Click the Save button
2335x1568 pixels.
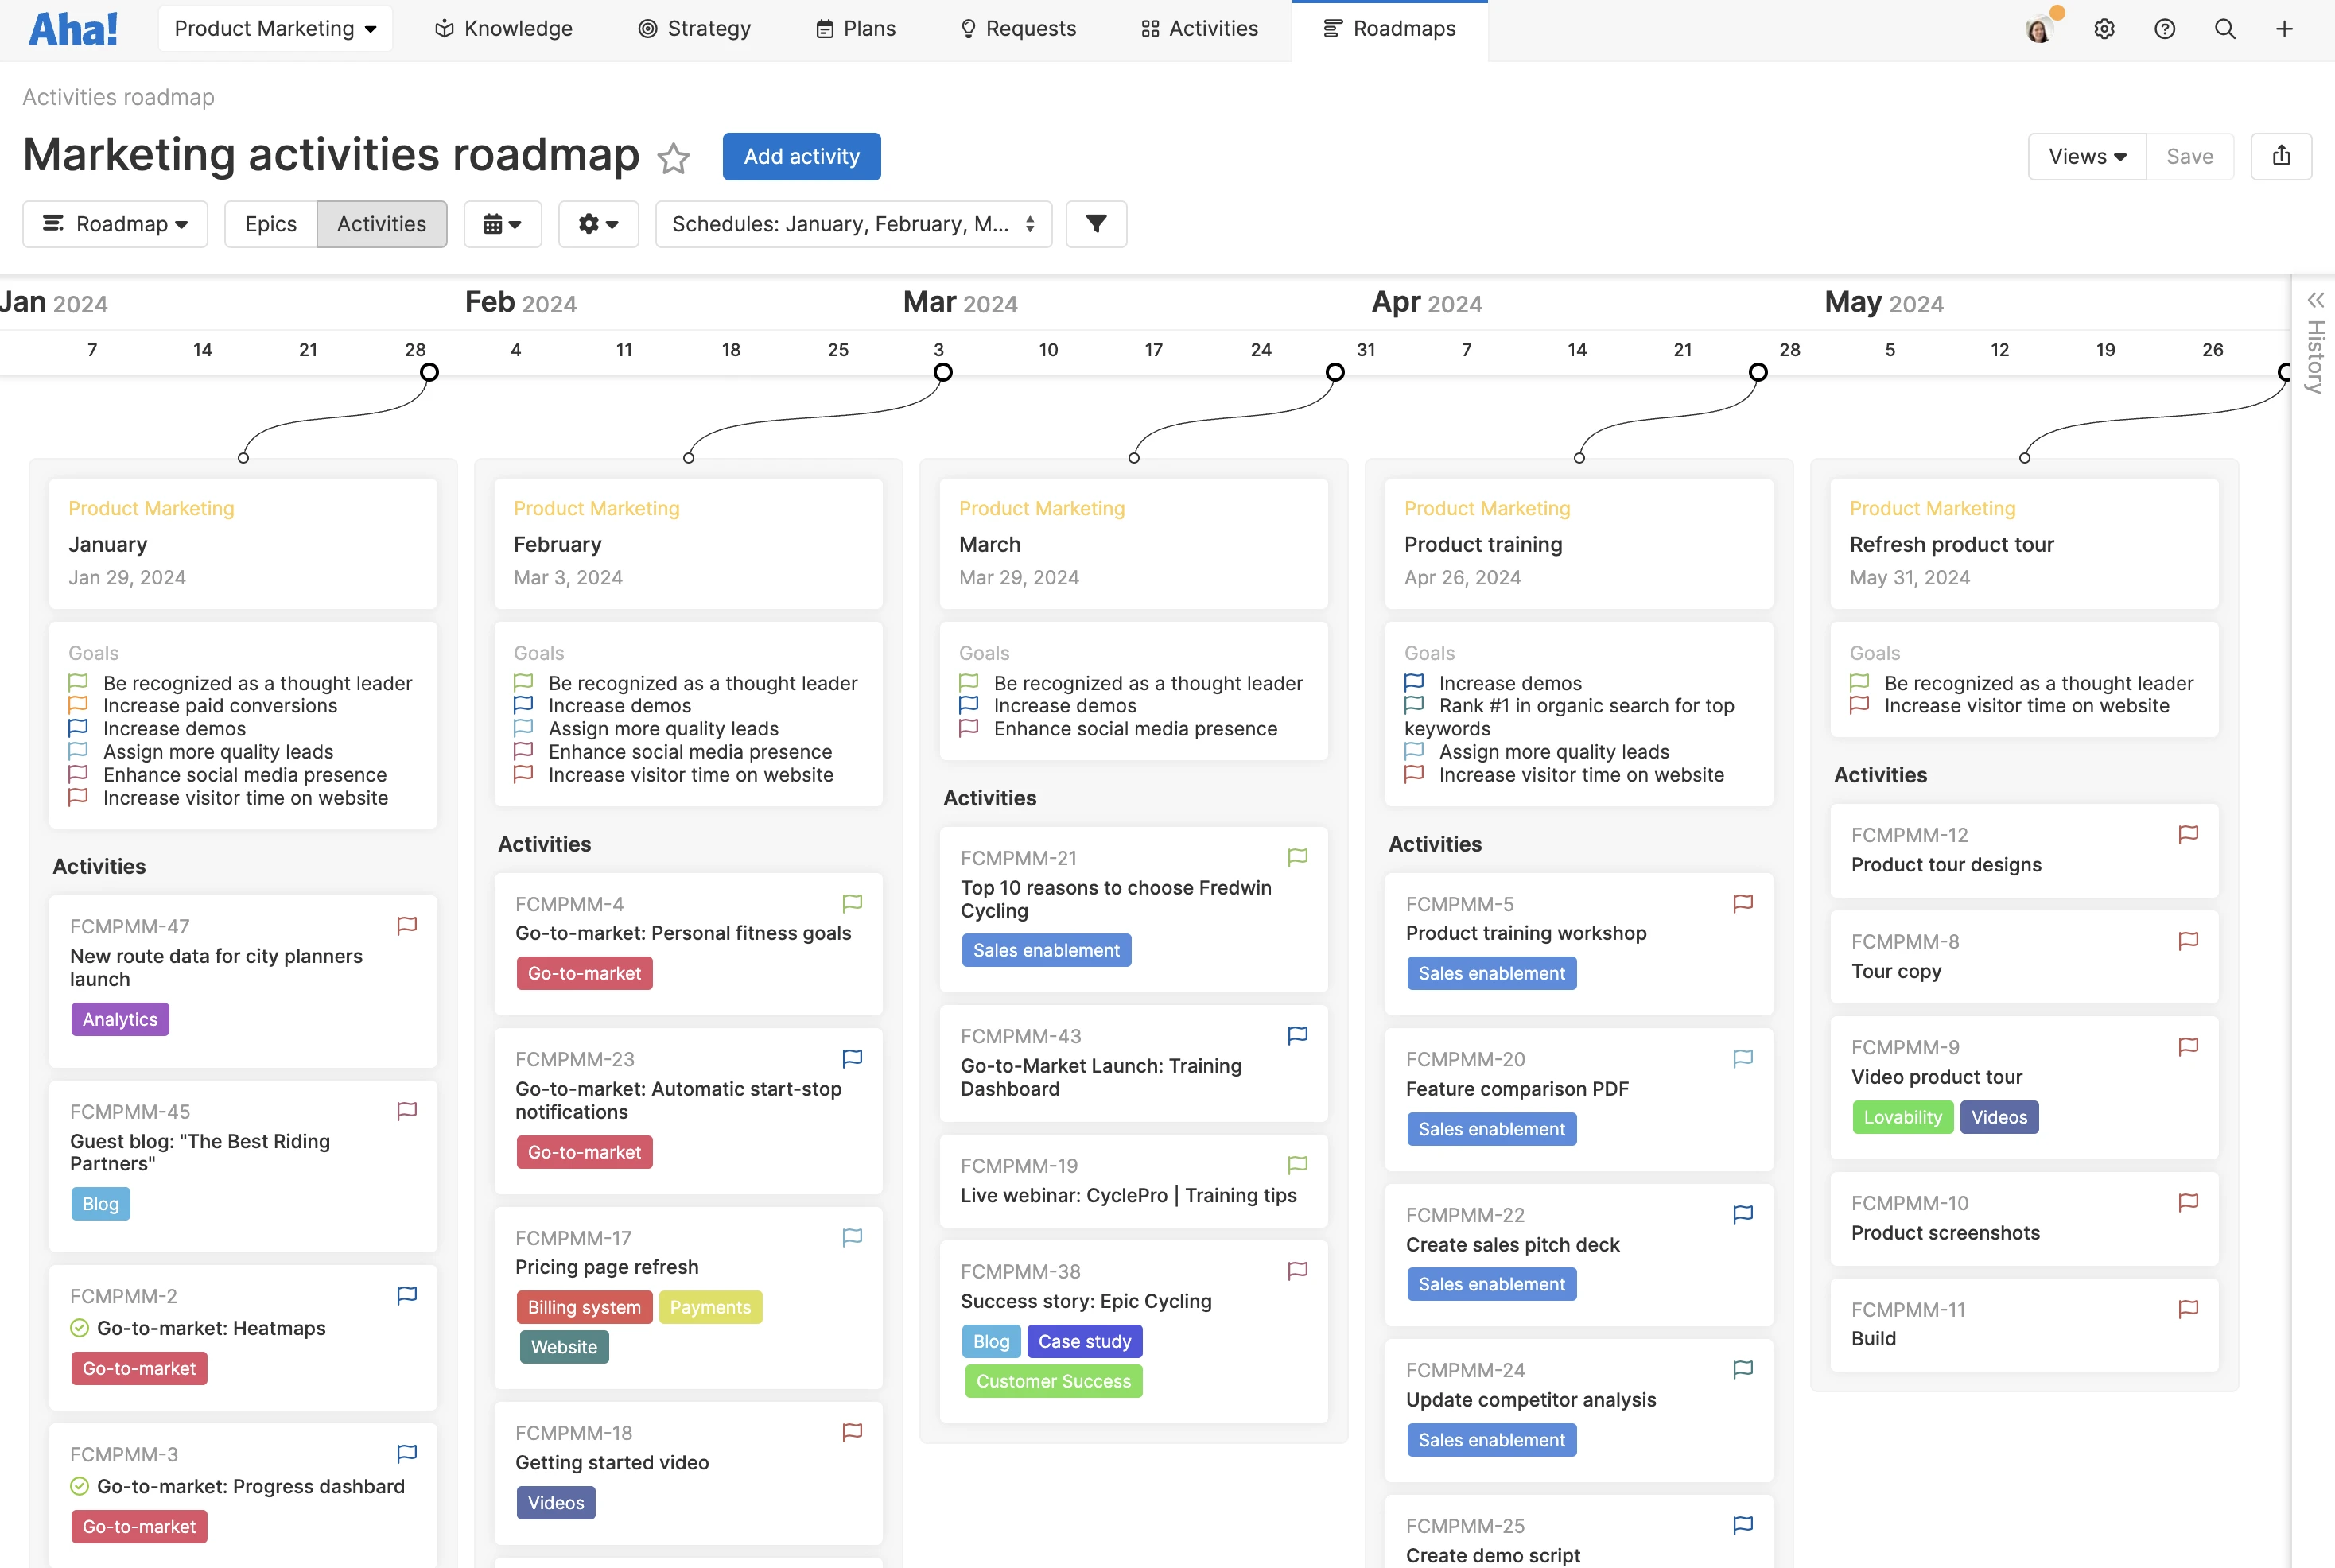(x=2190, y=156)
